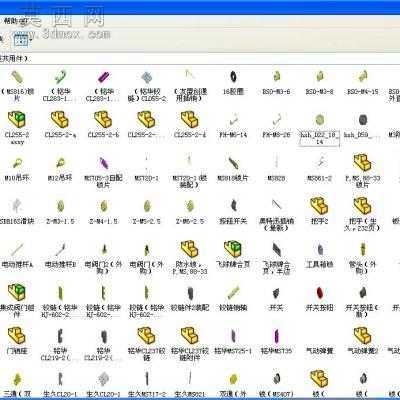
Task: Select the MS705-3自配锁片 file
Action: click(x=103, y=163)
